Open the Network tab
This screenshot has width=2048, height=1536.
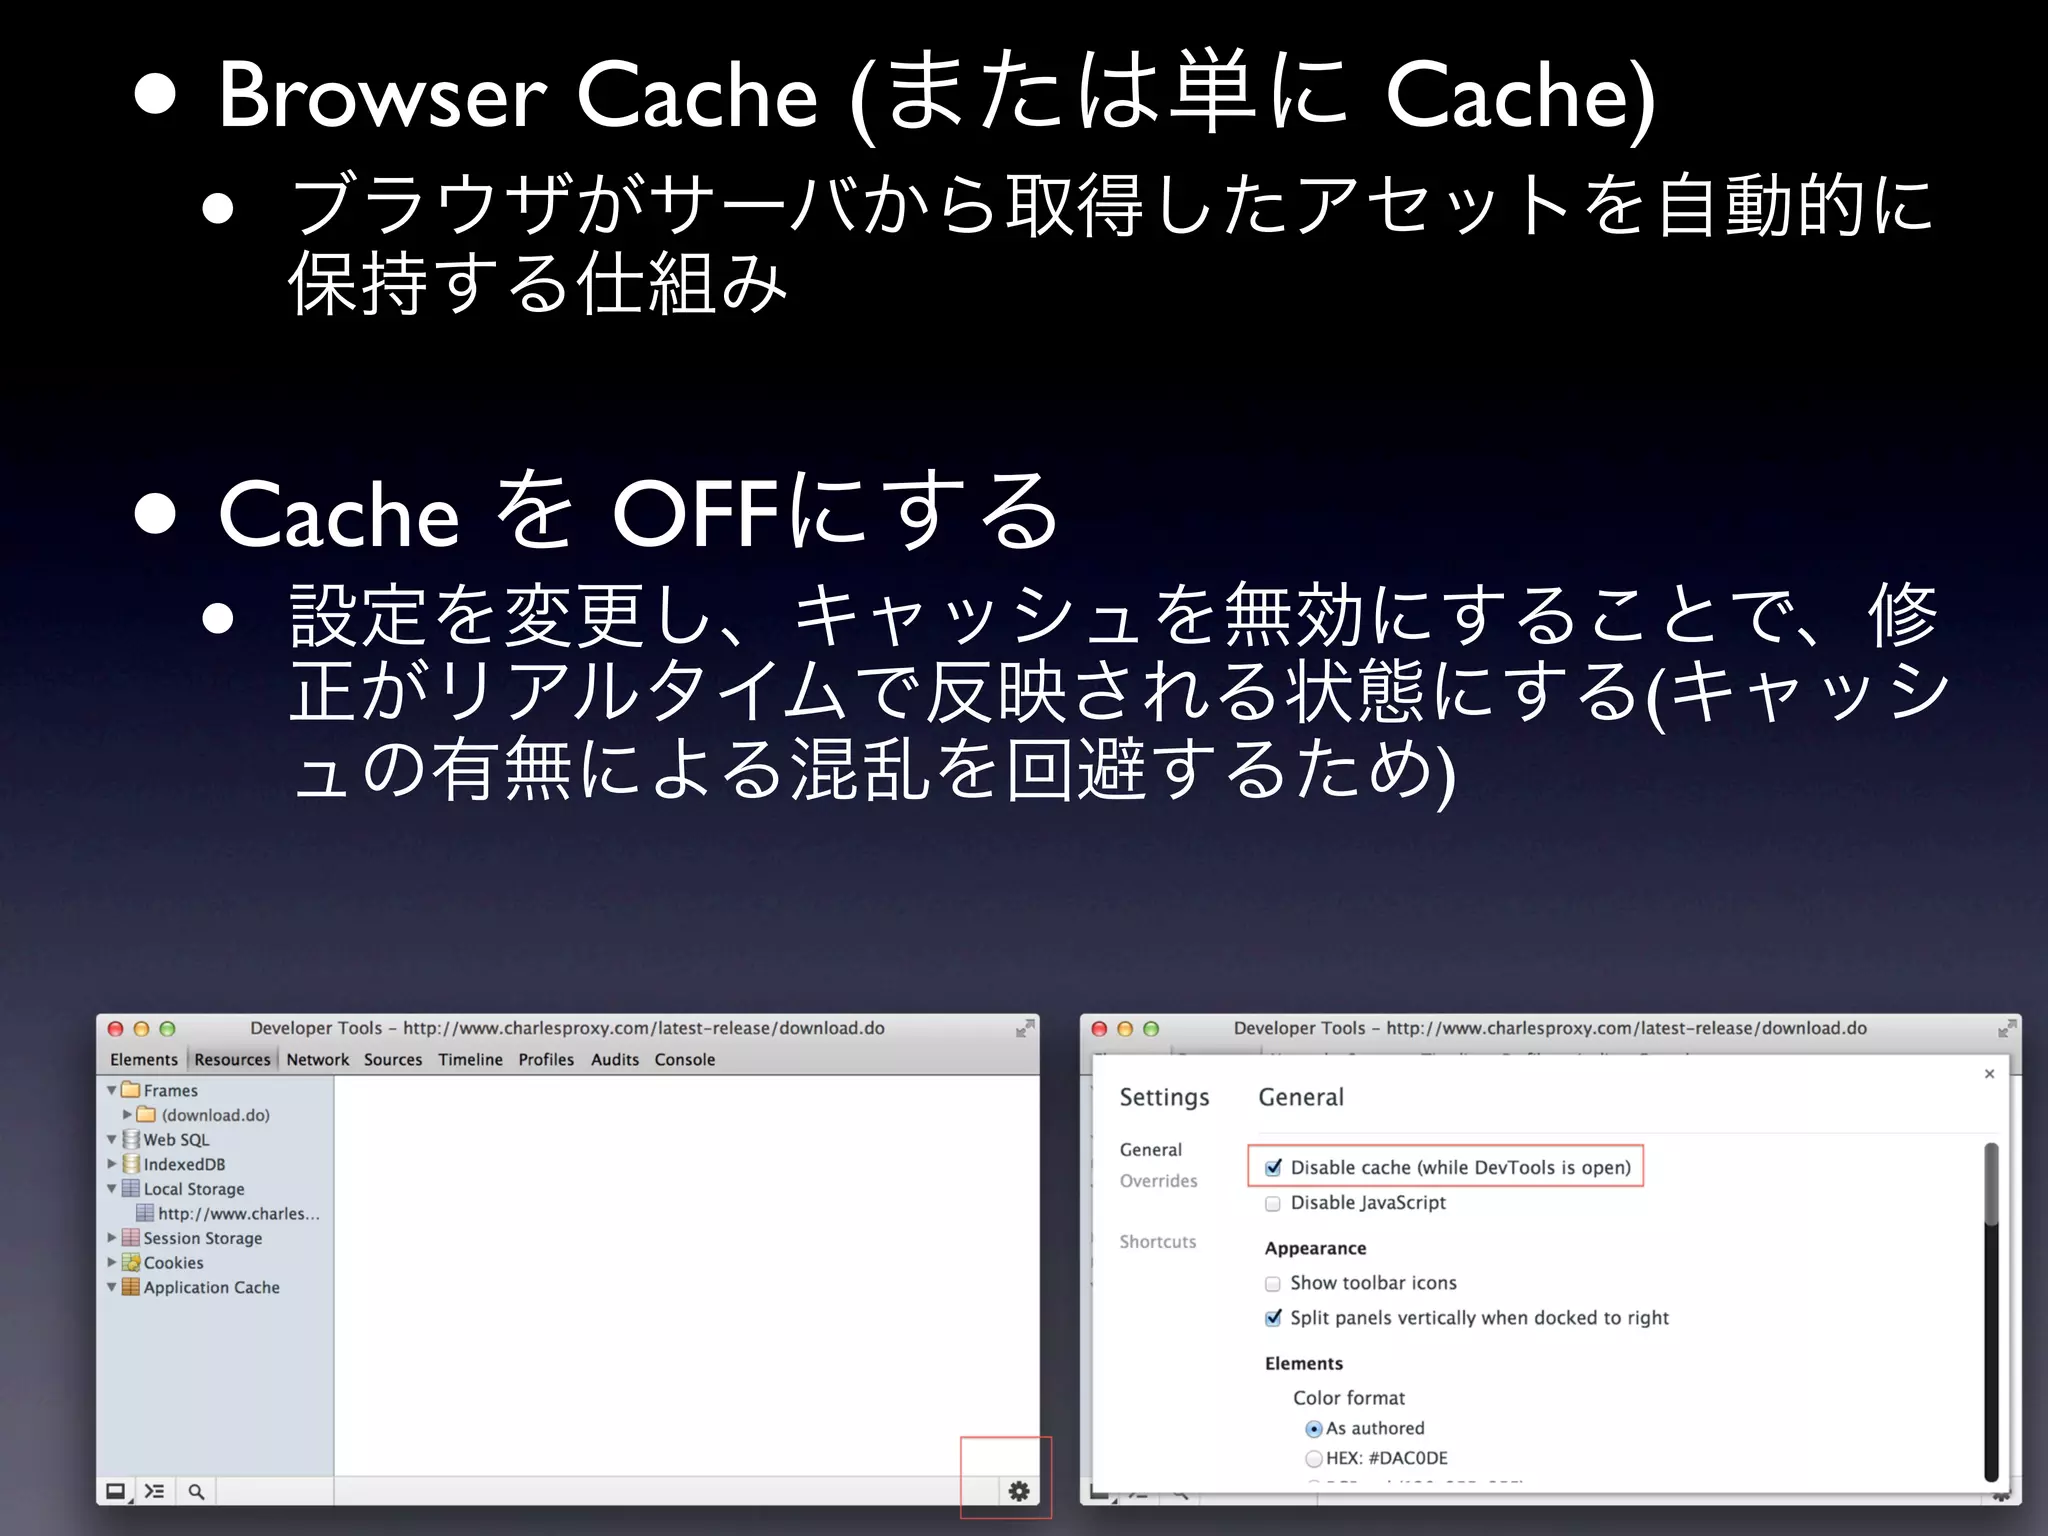tap(318, 1059)
